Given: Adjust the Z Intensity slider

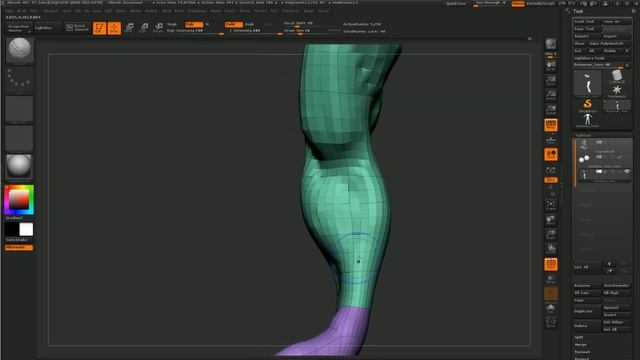Looking at the screenshot, I should point(253,31).
